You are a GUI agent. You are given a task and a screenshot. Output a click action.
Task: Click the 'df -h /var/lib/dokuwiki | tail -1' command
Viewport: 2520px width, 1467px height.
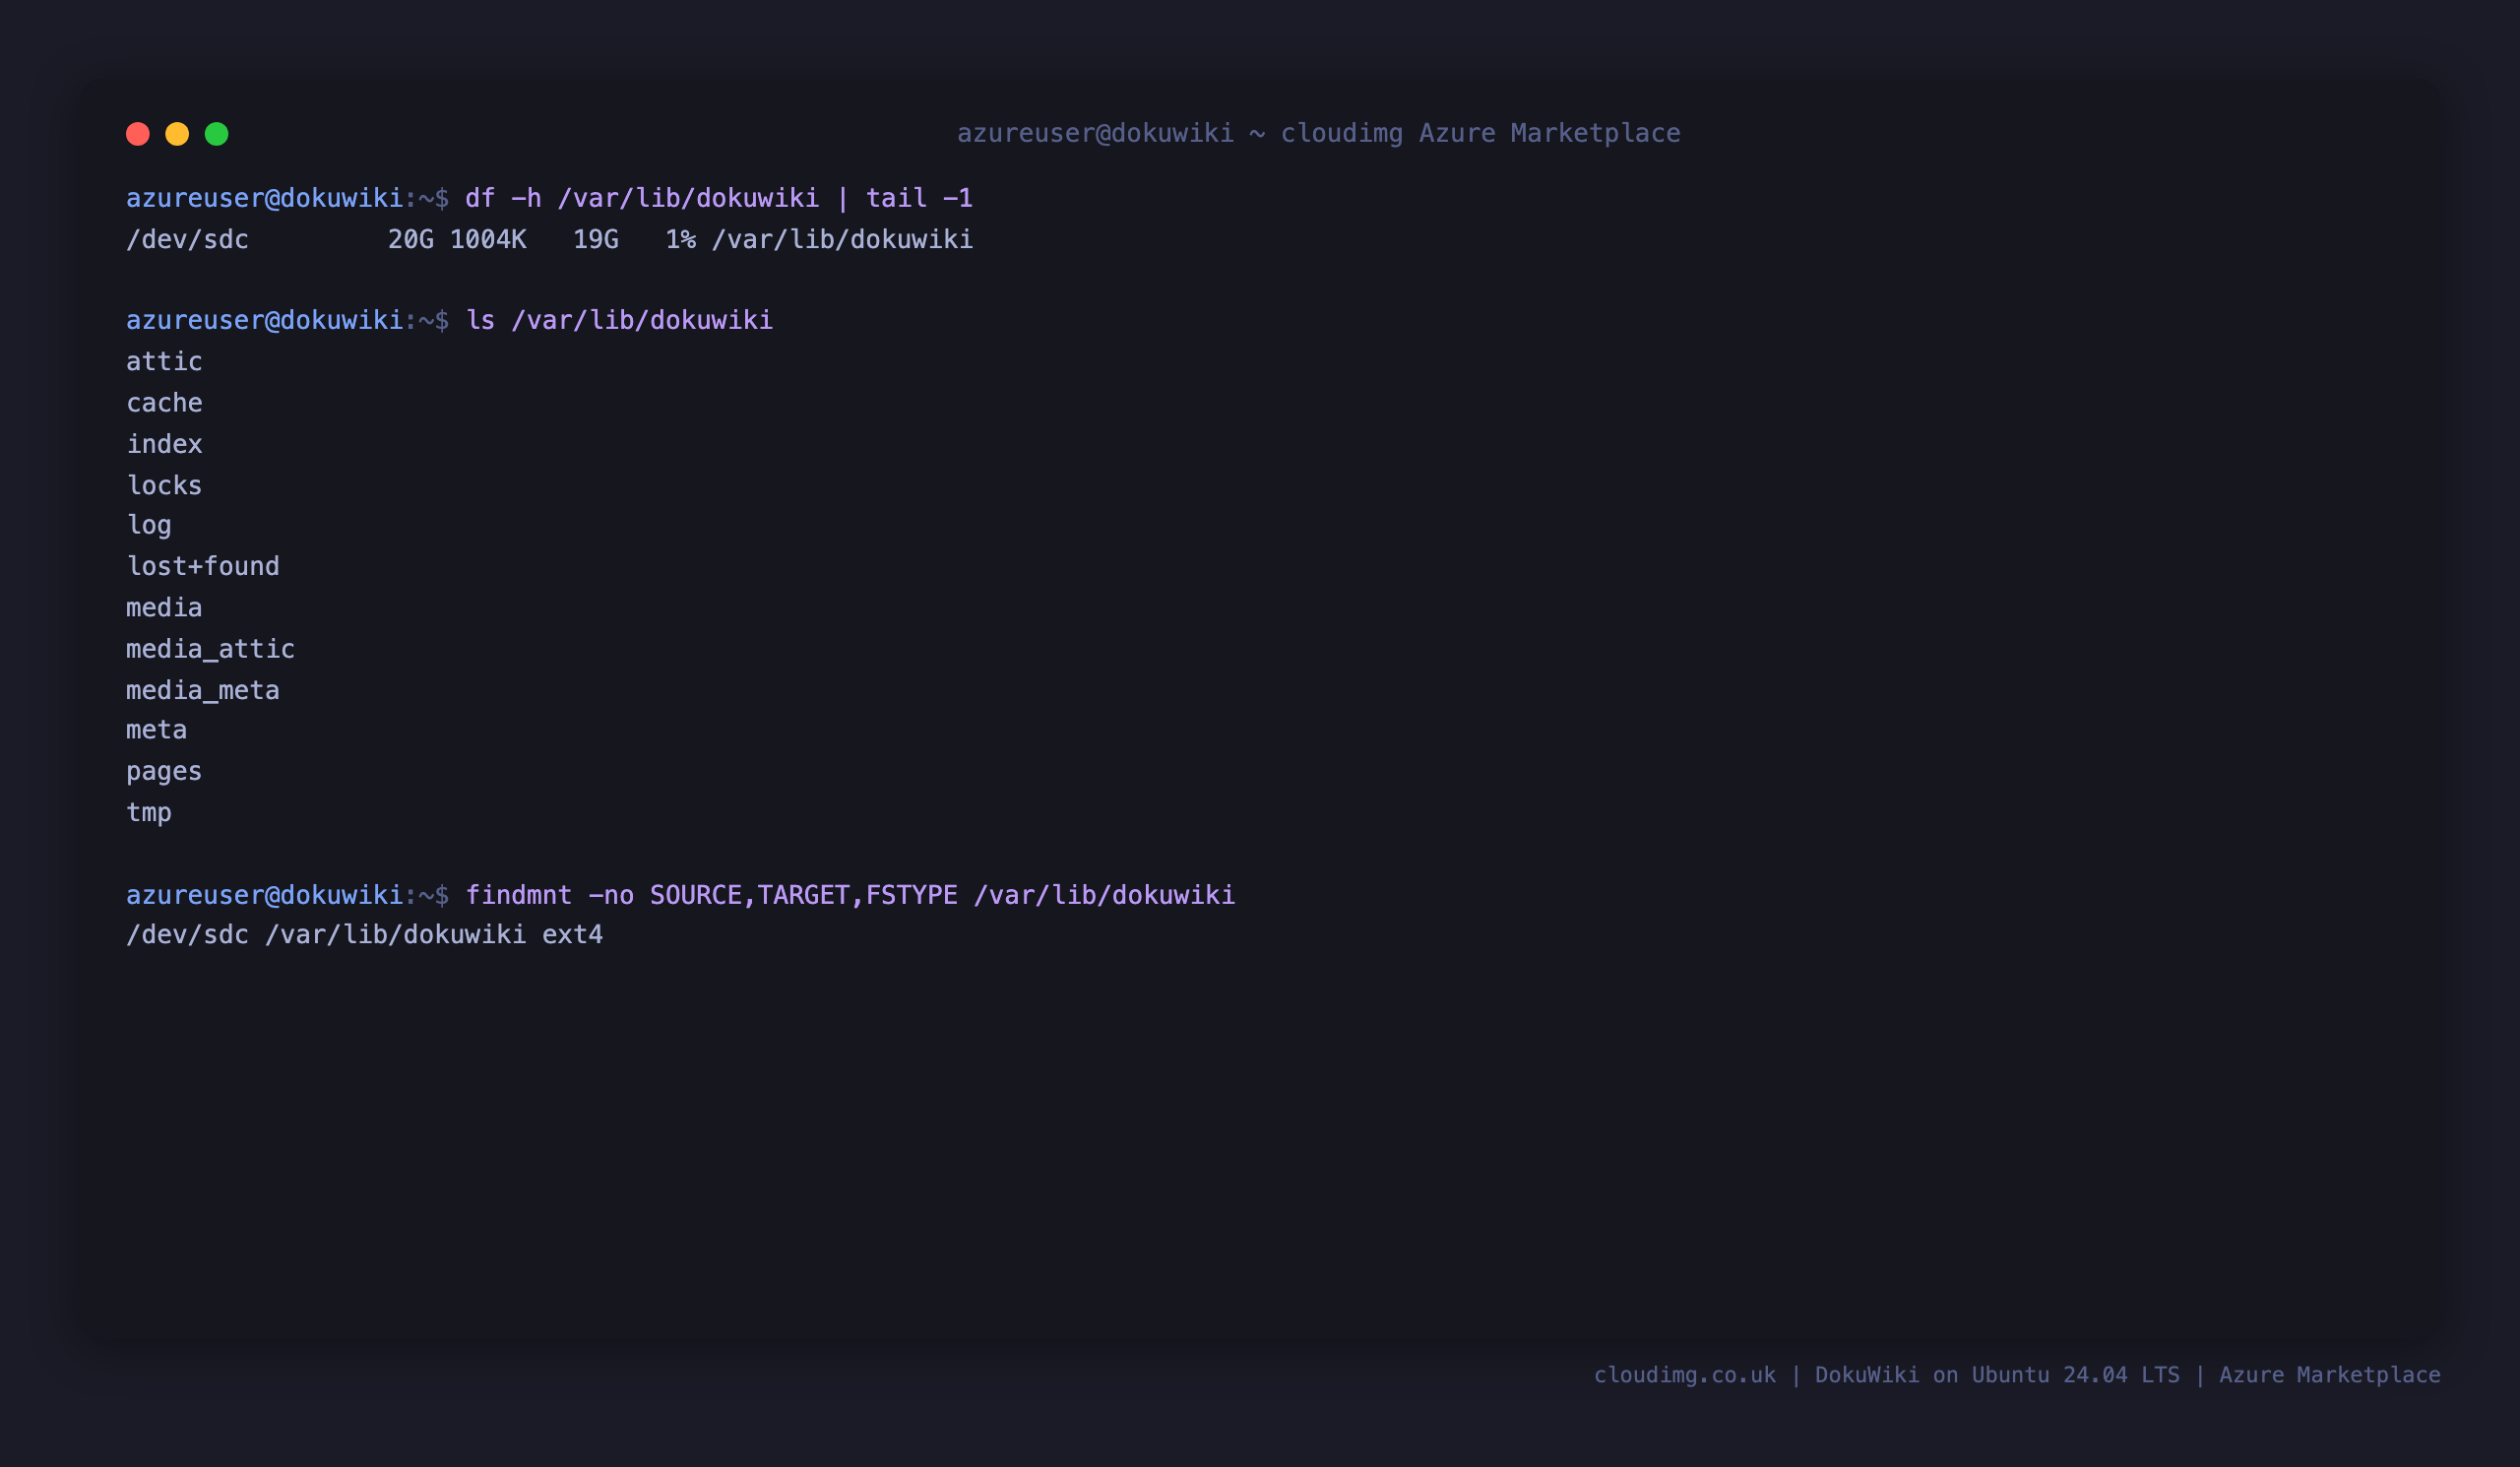tap(718, 198)
